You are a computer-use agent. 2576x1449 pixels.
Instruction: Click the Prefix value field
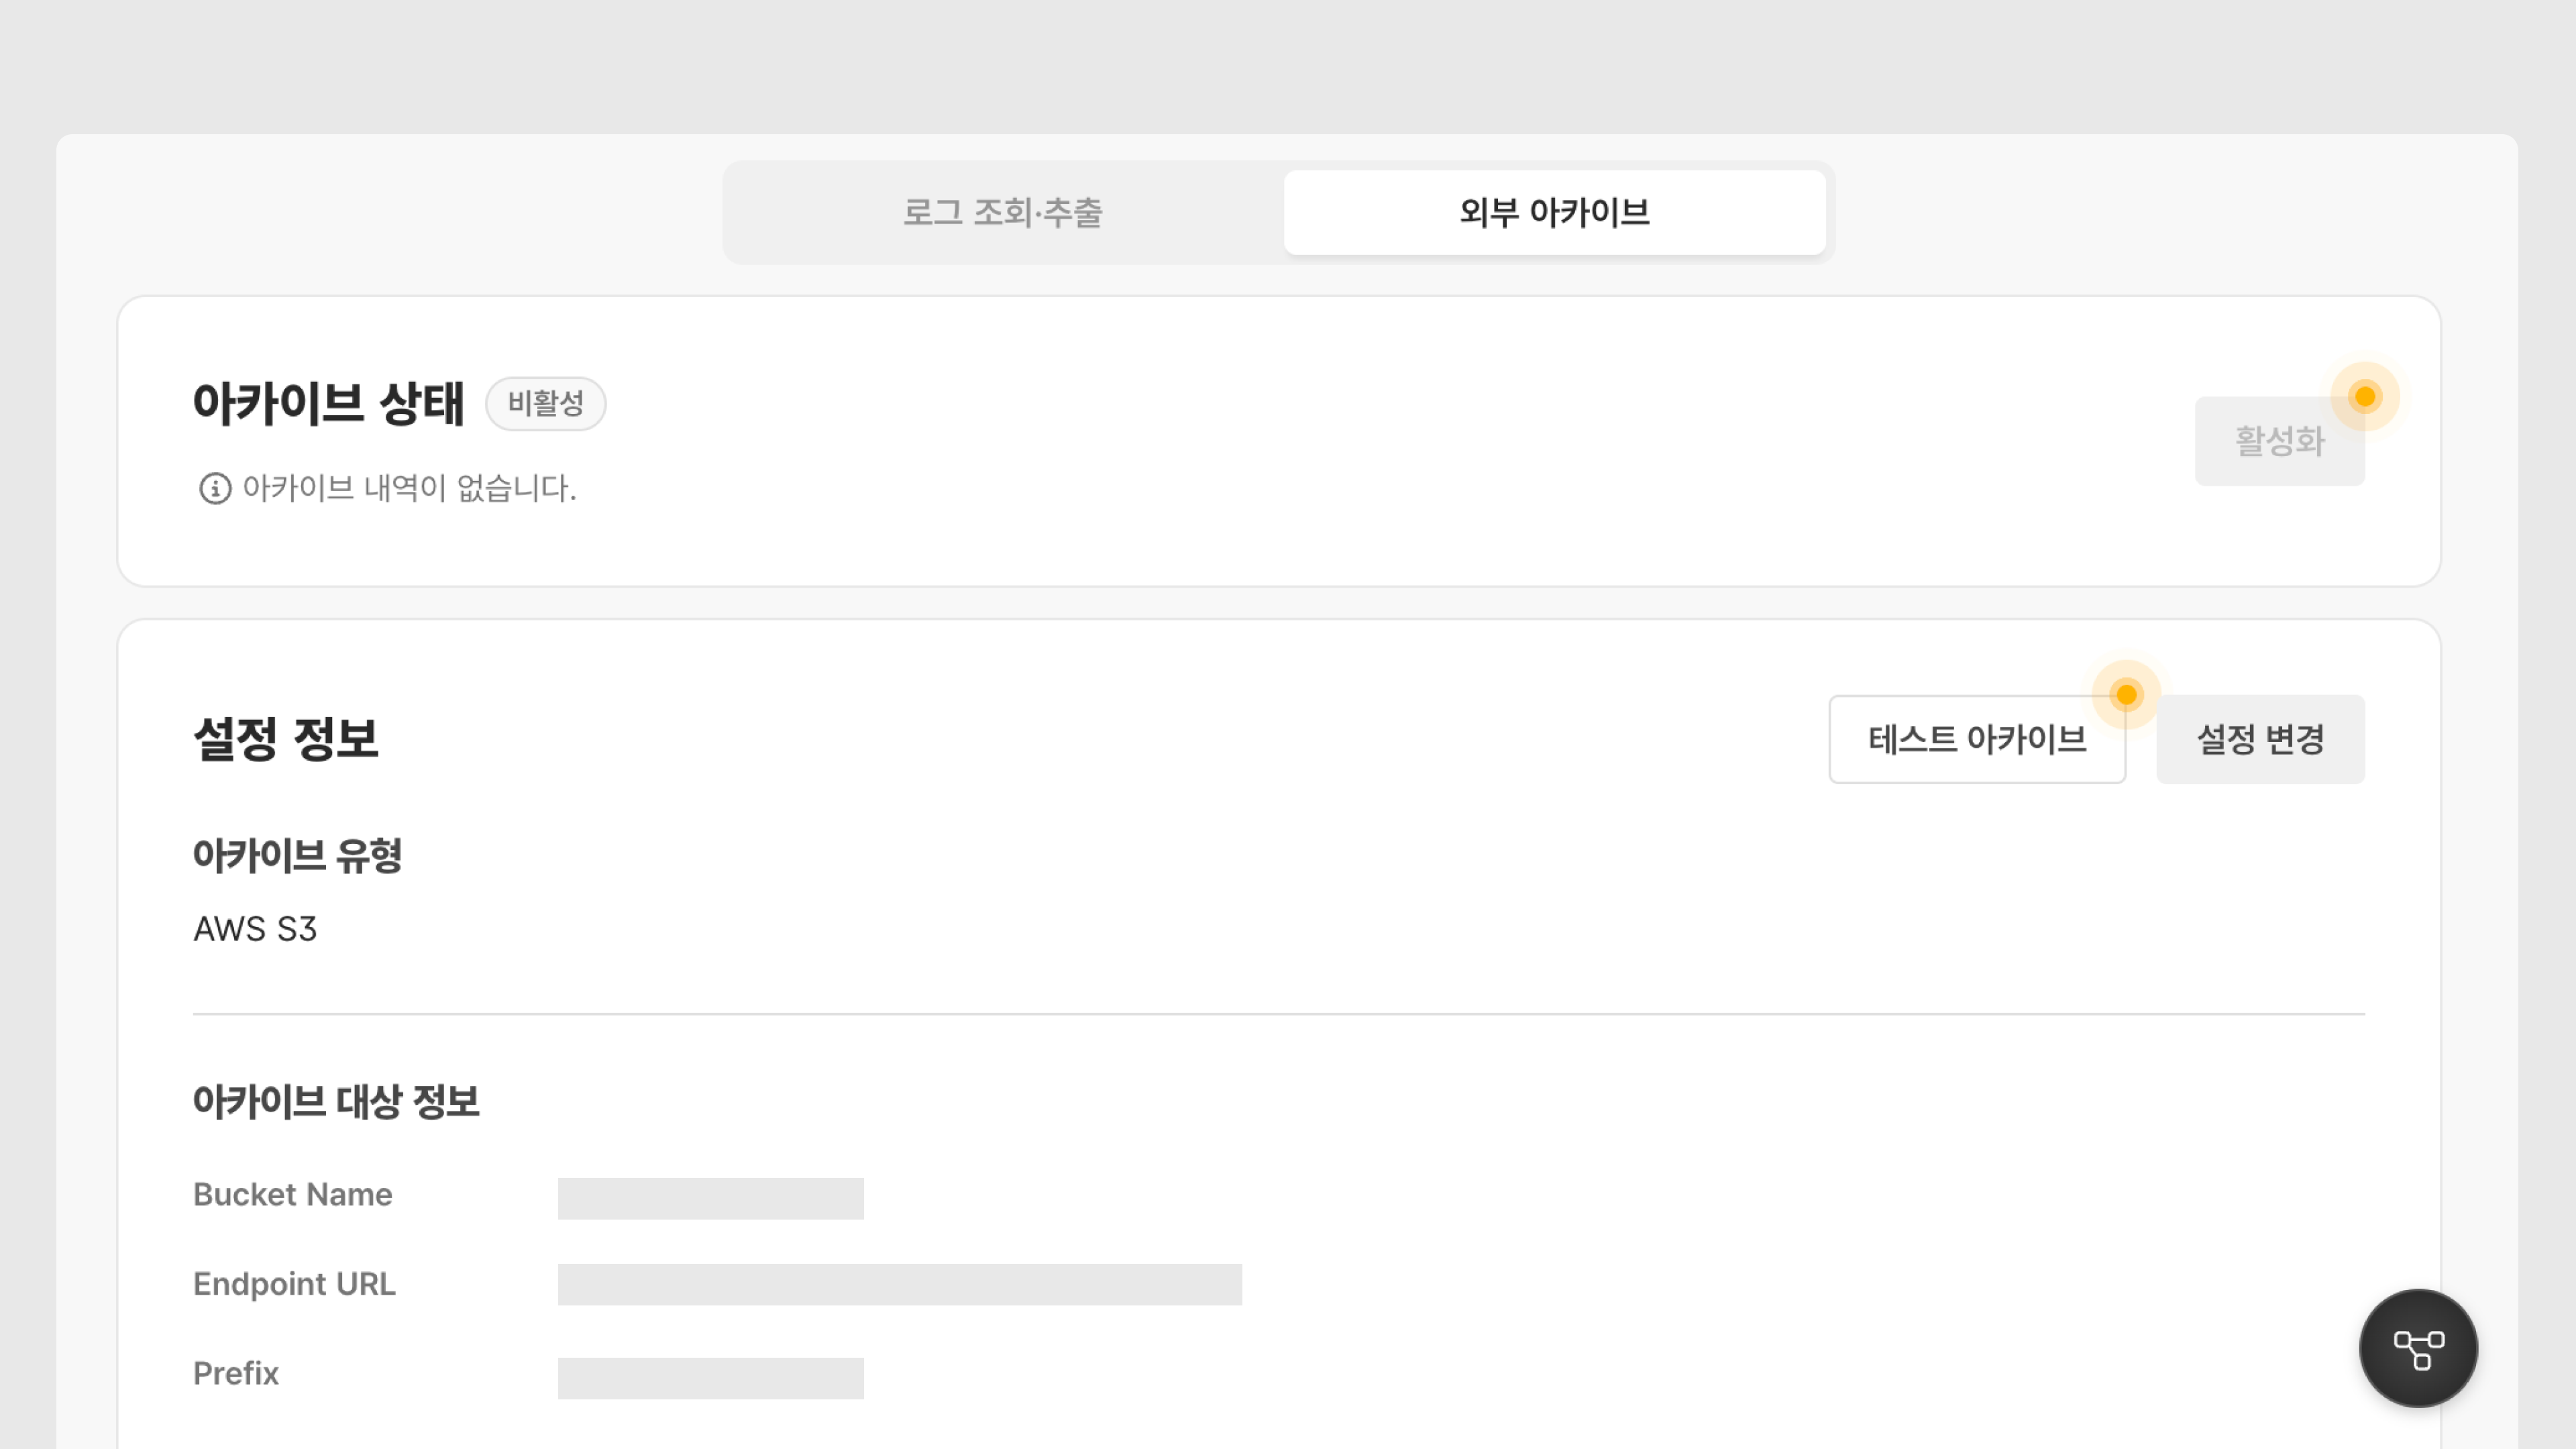click(x=711, y=1379)
